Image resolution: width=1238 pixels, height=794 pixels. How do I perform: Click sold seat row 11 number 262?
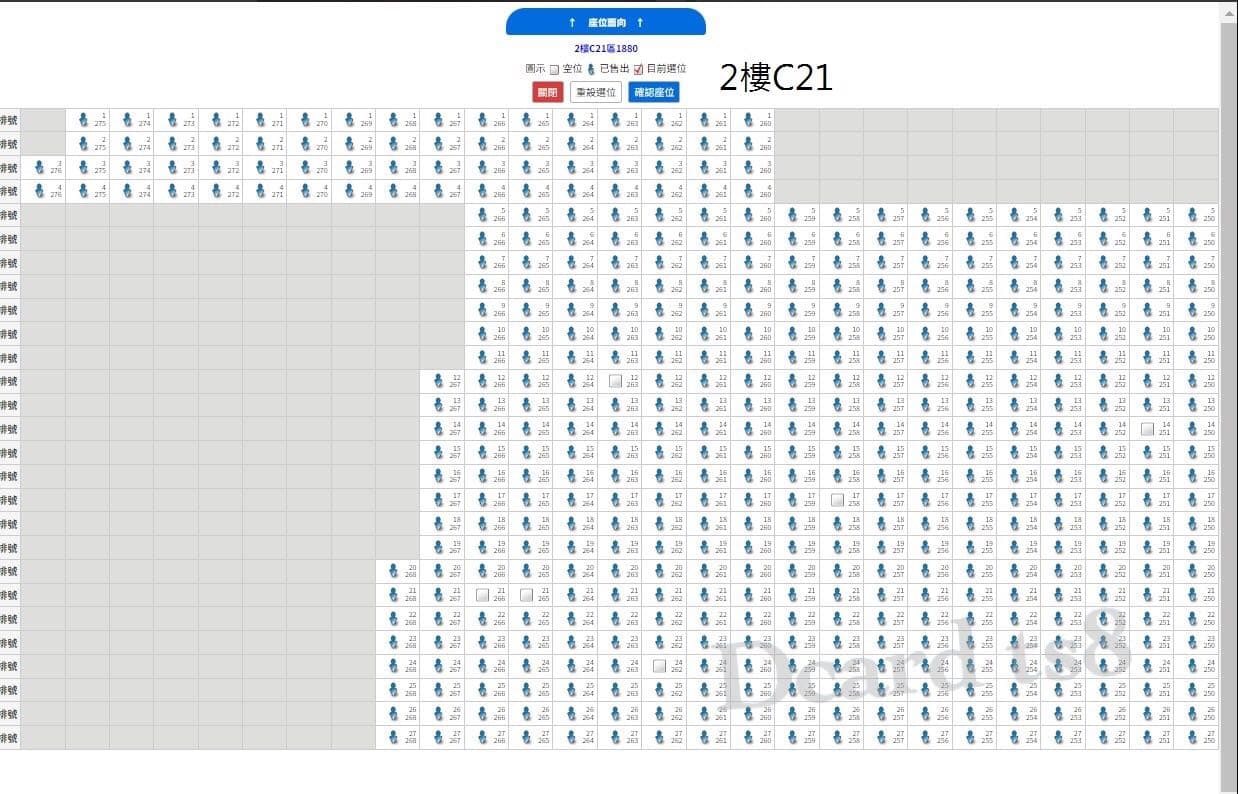(661, 357)
